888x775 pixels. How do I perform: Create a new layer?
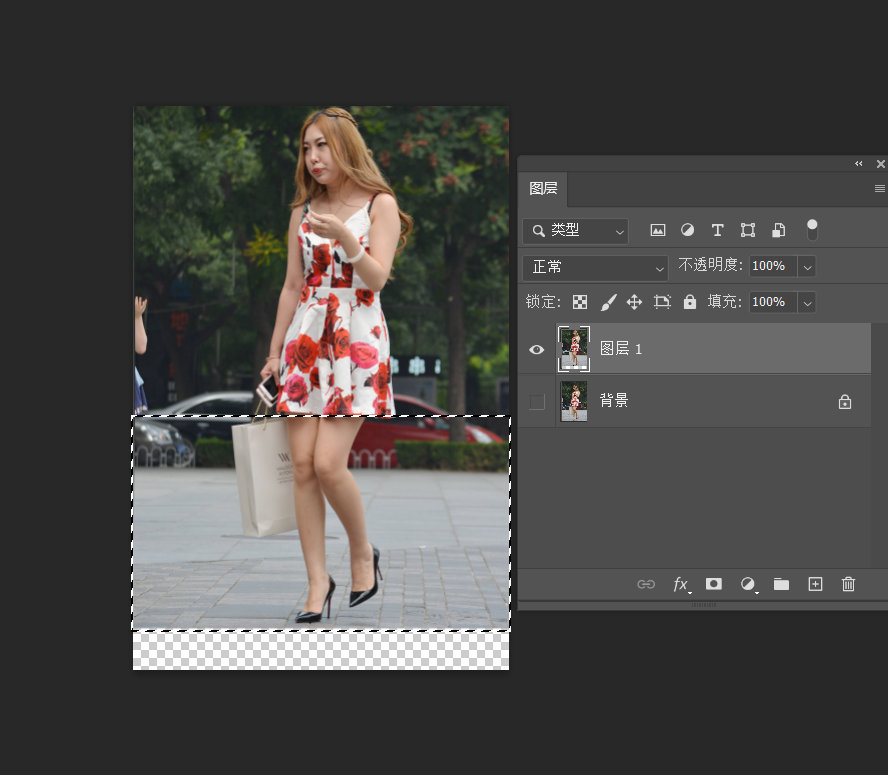pyautogui.click(x=815, y=584)
